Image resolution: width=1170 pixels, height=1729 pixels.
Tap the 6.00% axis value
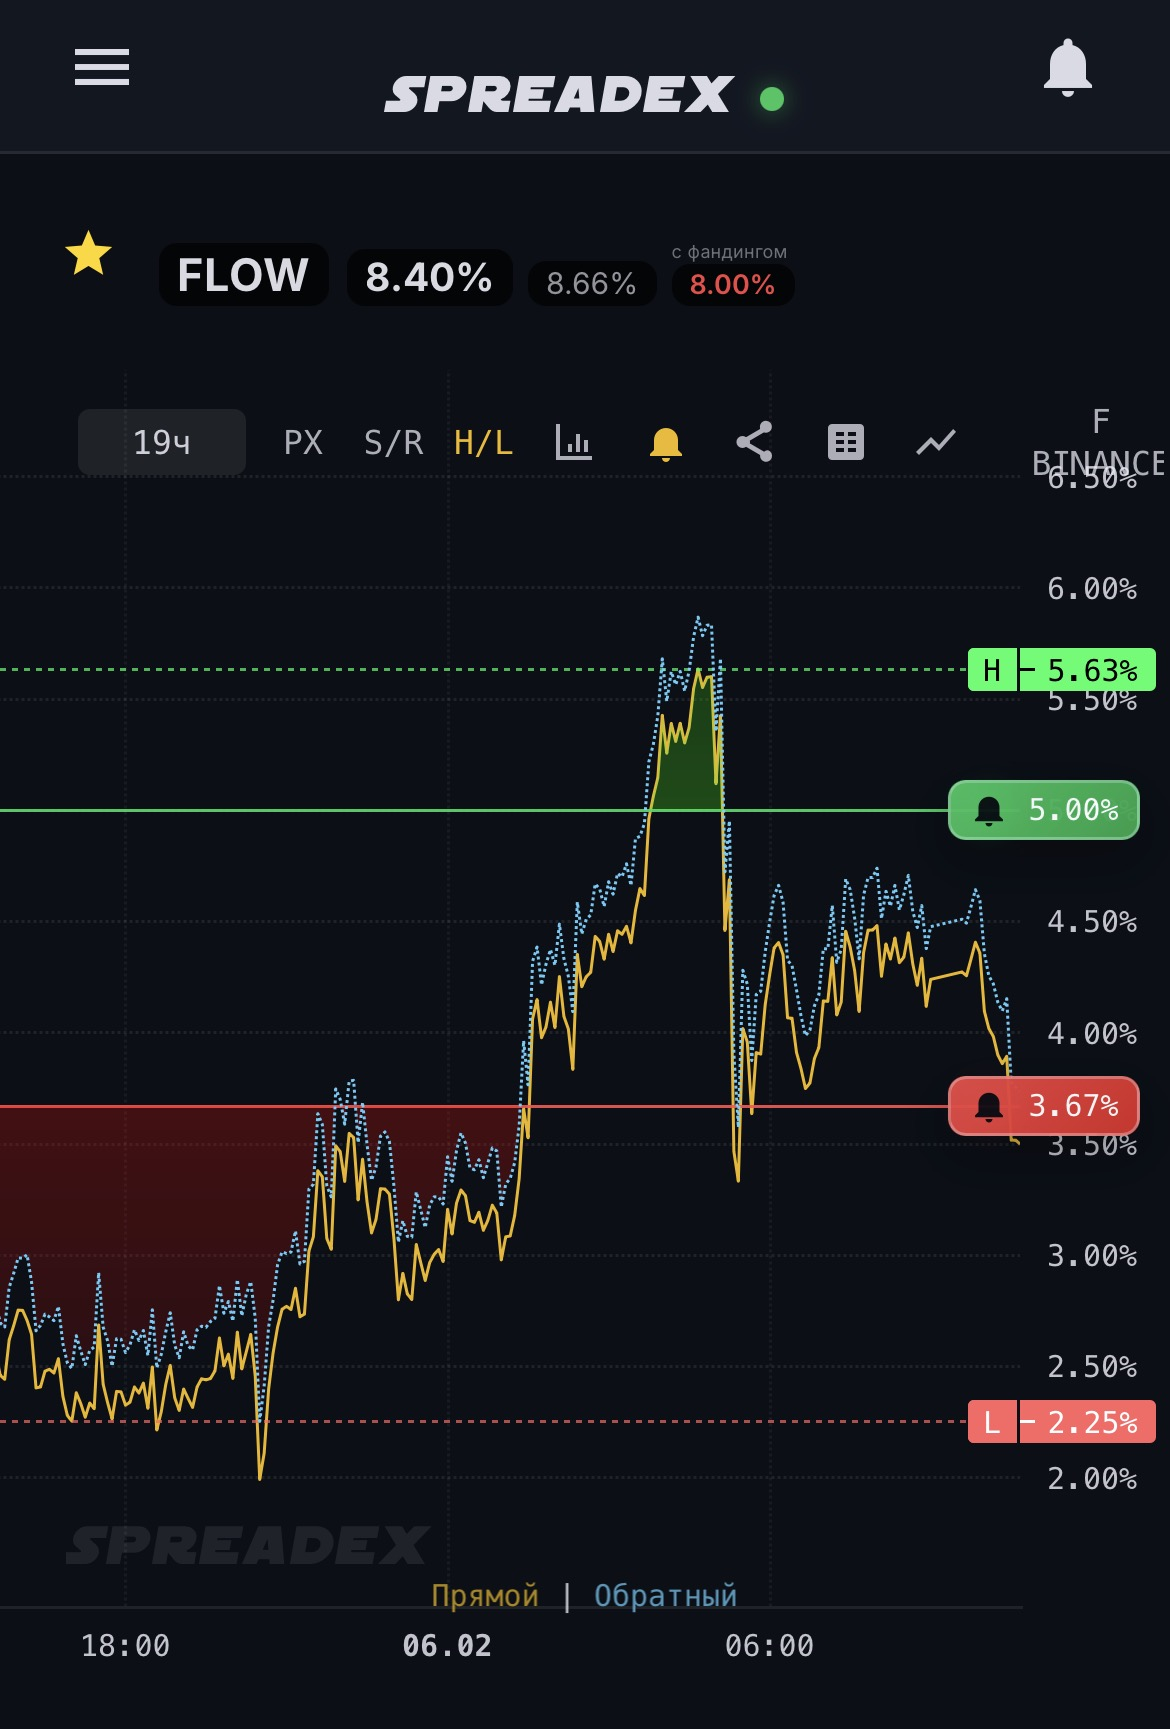click(x=1092, y=589)
